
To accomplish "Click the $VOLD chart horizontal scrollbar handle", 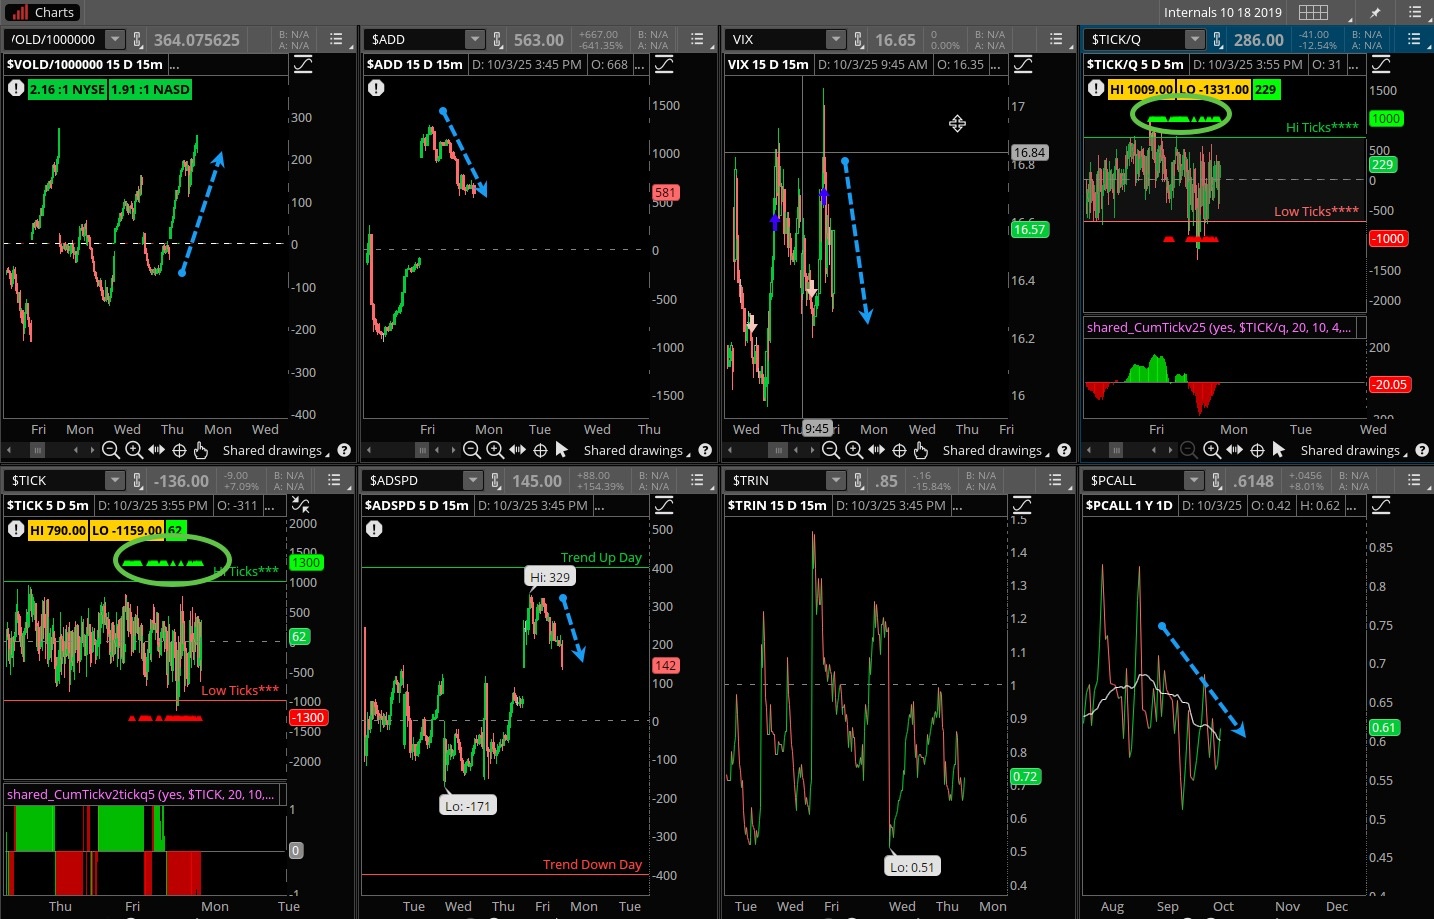I will (x=38, y=450).
